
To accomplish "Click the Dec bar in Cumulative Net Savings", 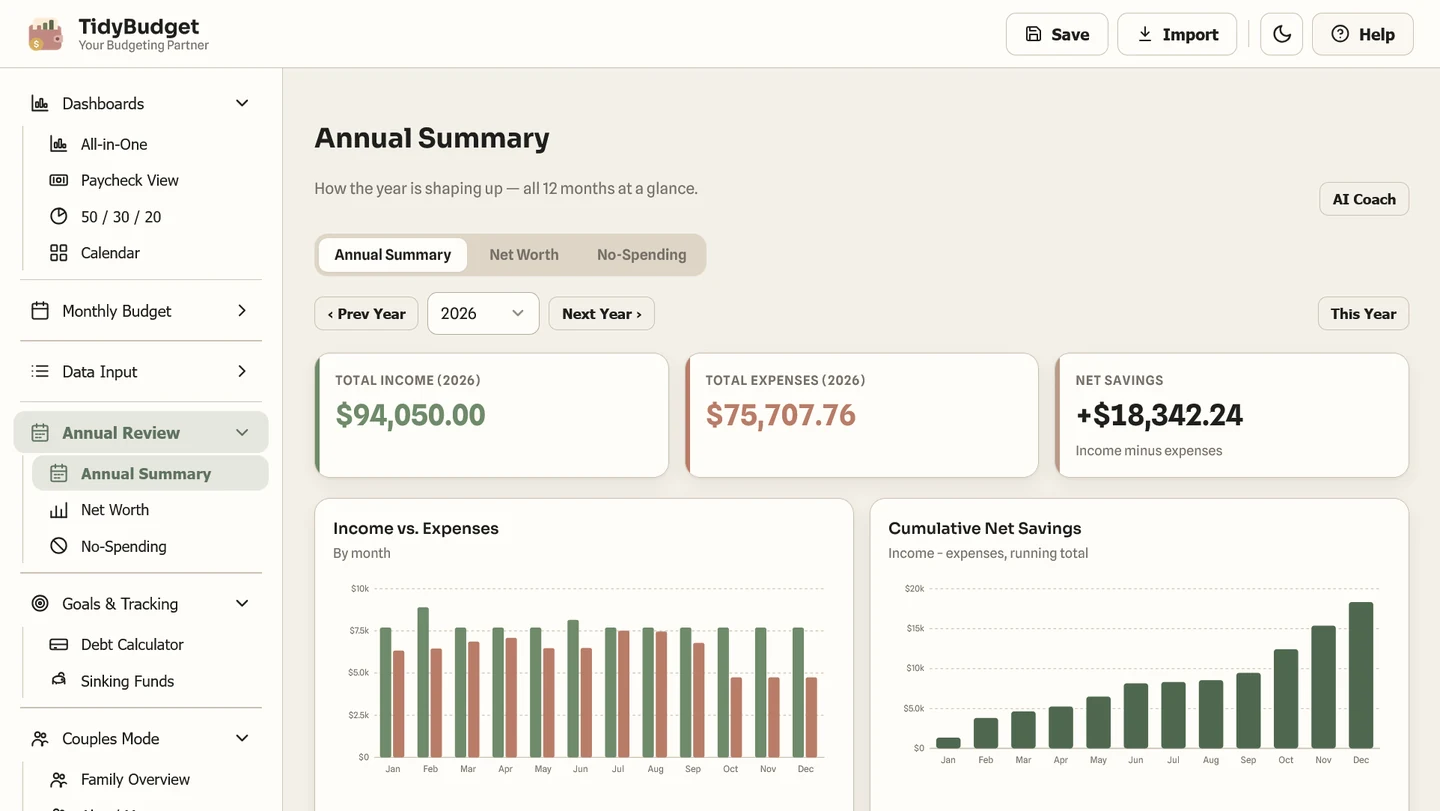I will (x=1361, y=675).
